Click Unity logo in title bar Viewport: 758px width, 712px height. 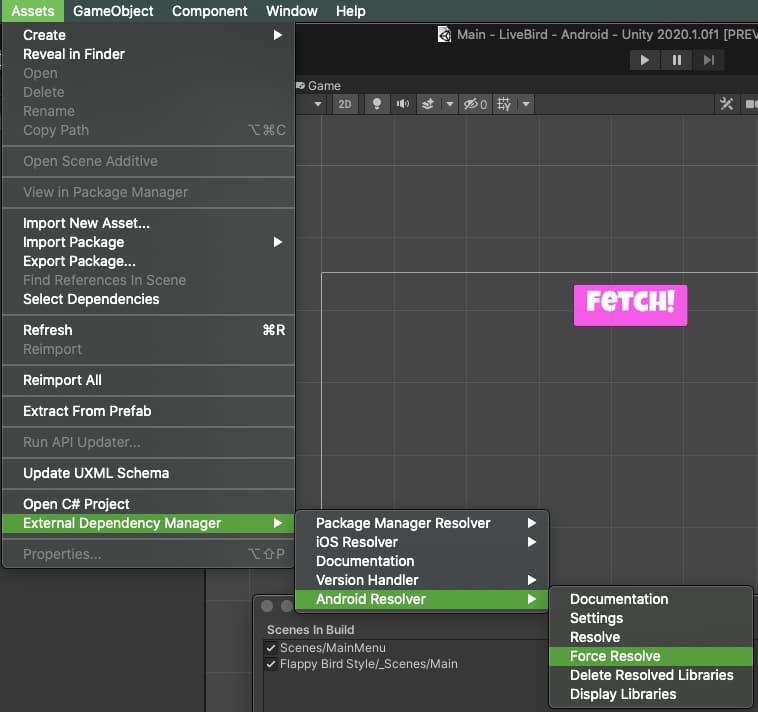tap(444, 34)
